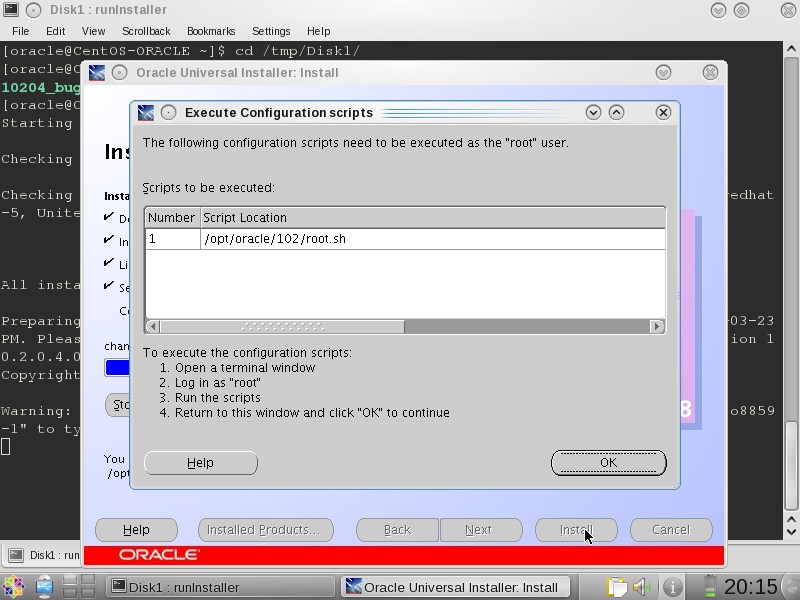This screenshot has height=600, width=800.
Task: Click the terminal vertical scrollbar thumb
Action: coord(791,465)
